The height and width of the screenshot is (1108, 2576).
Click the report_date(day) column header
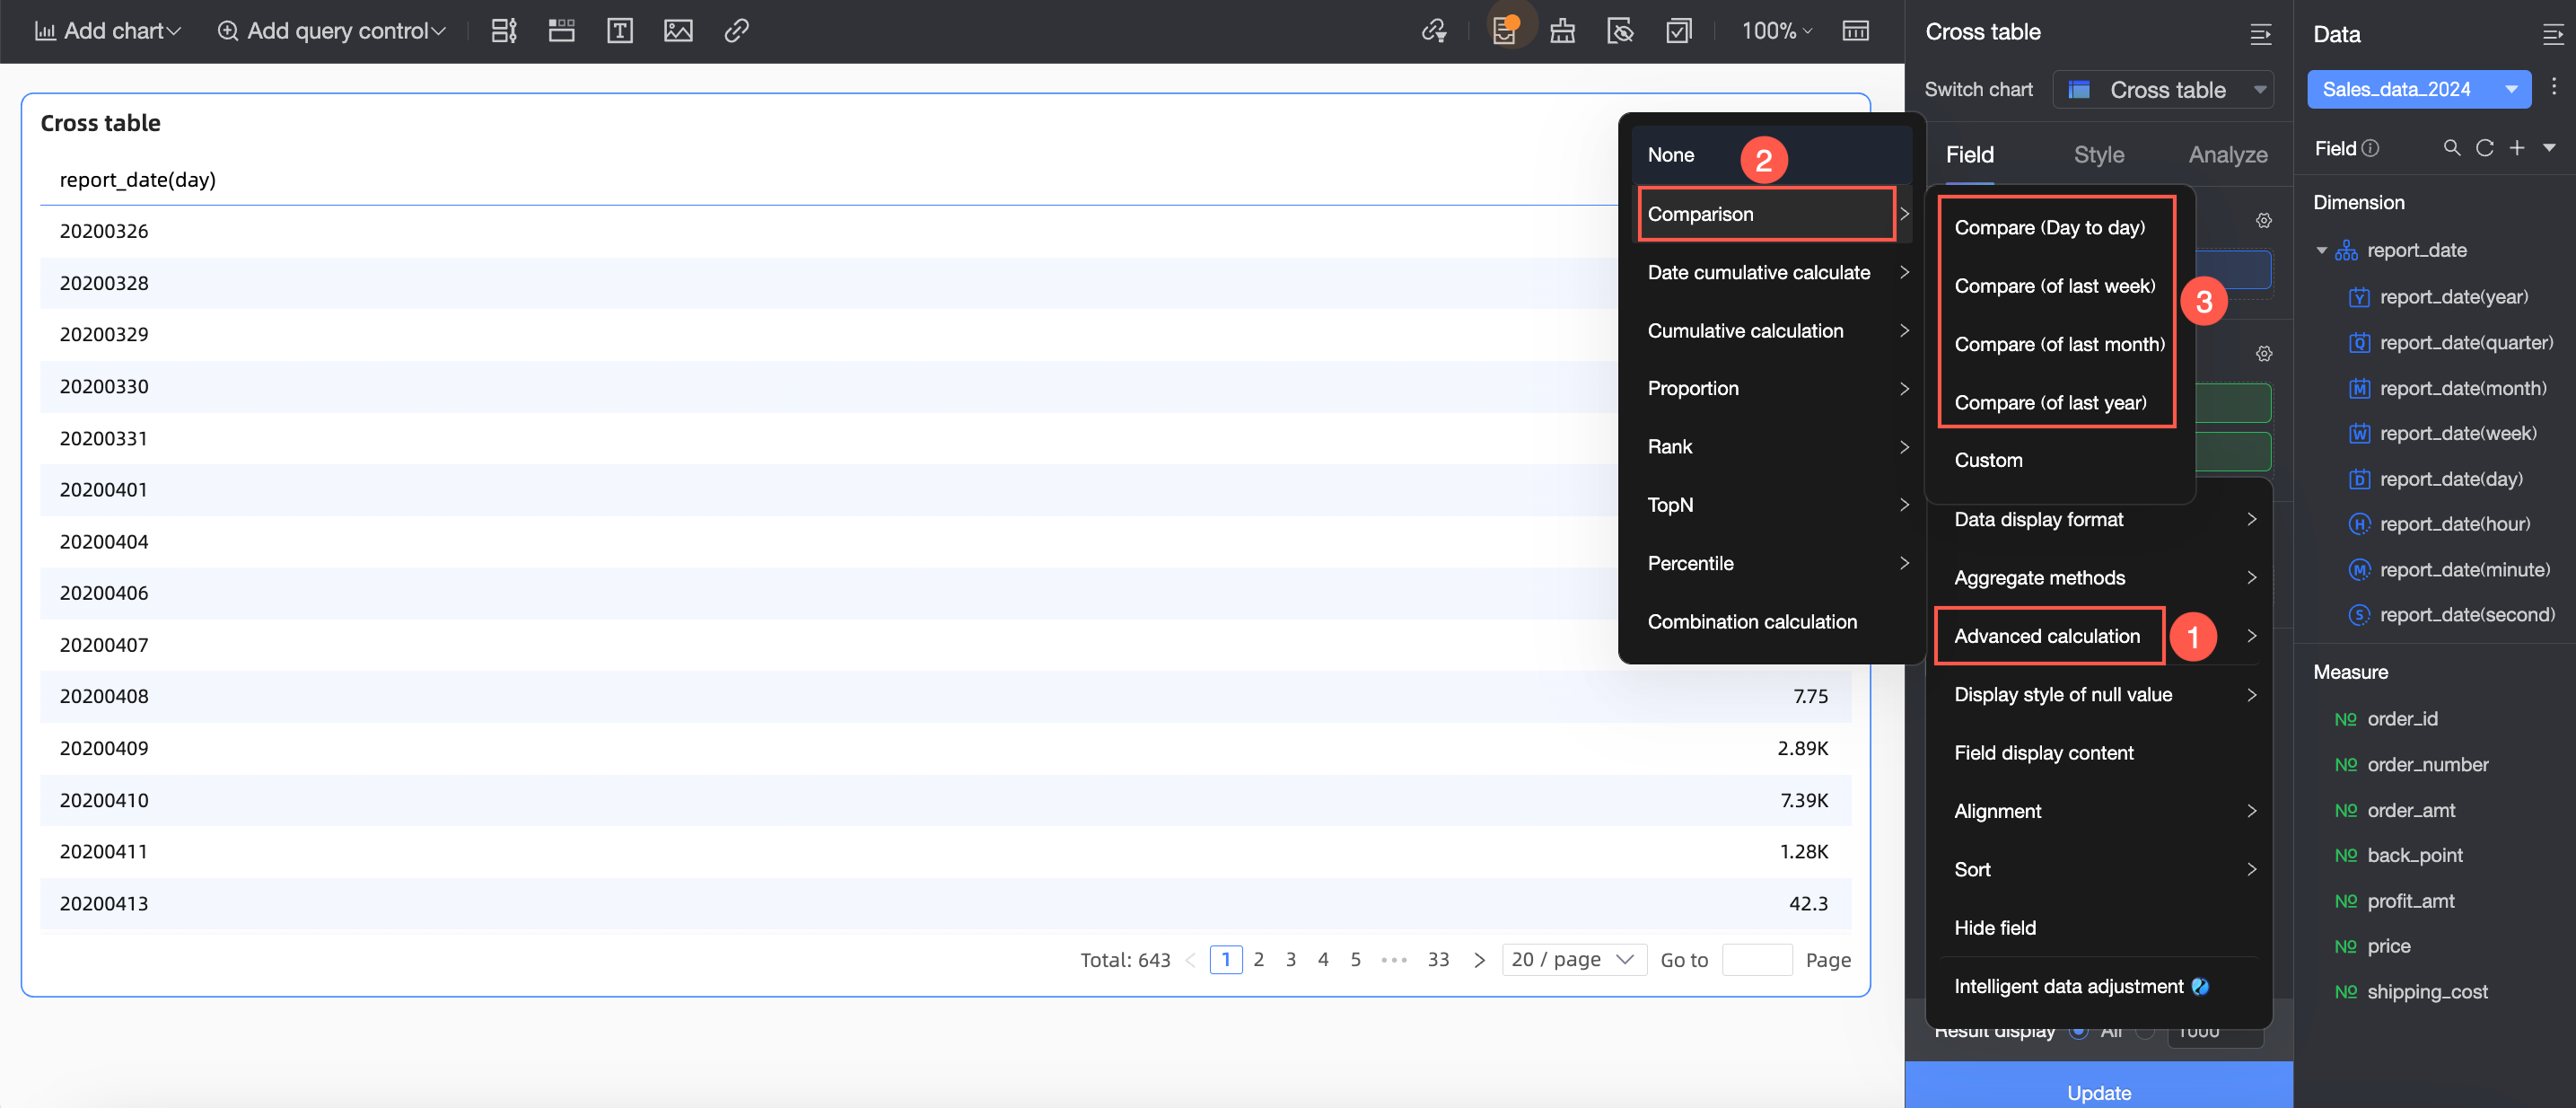[138, 180]
